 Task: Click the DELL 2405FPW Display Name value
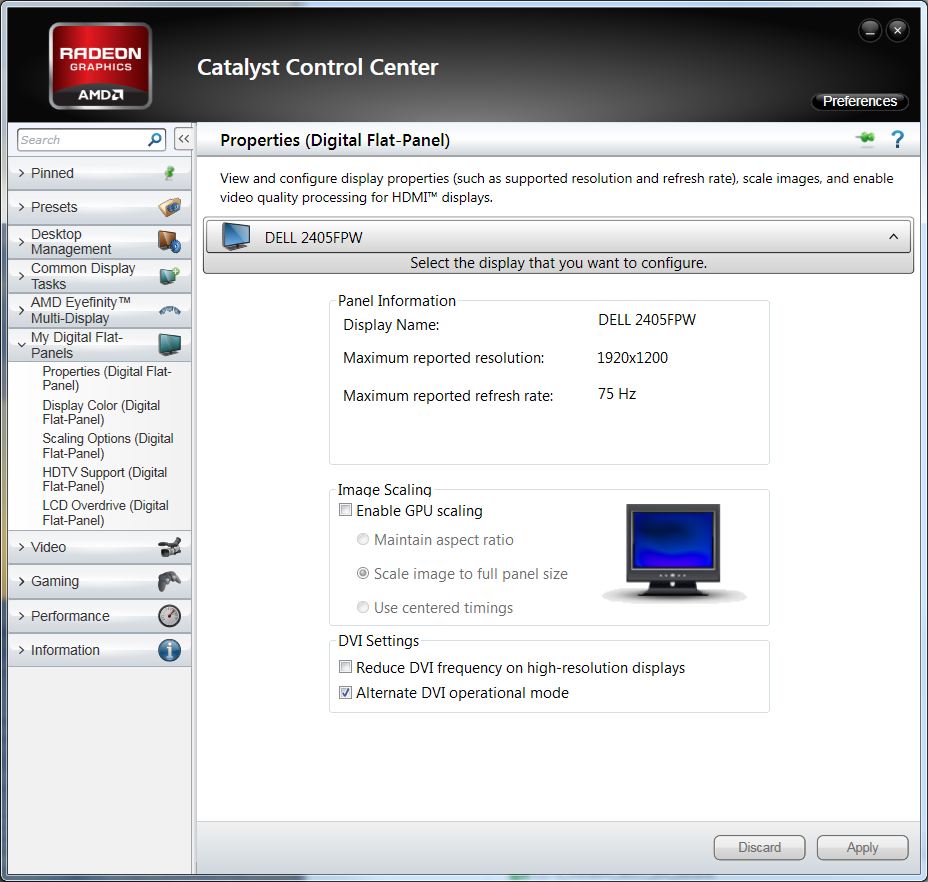pyautogui.click(x=647, y=320)
